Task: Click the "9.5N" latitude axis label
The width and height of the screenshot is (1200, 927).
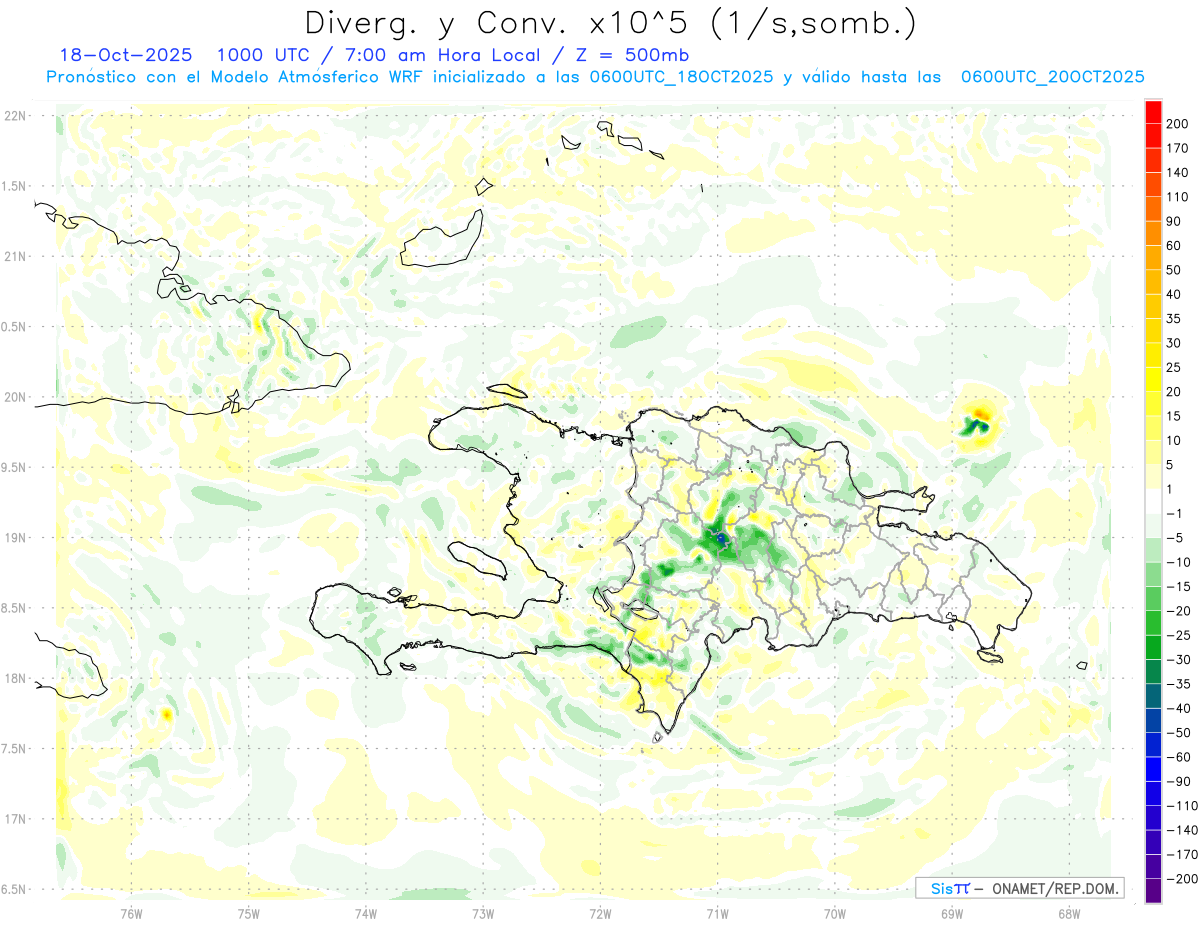Action: pos(15,467)
